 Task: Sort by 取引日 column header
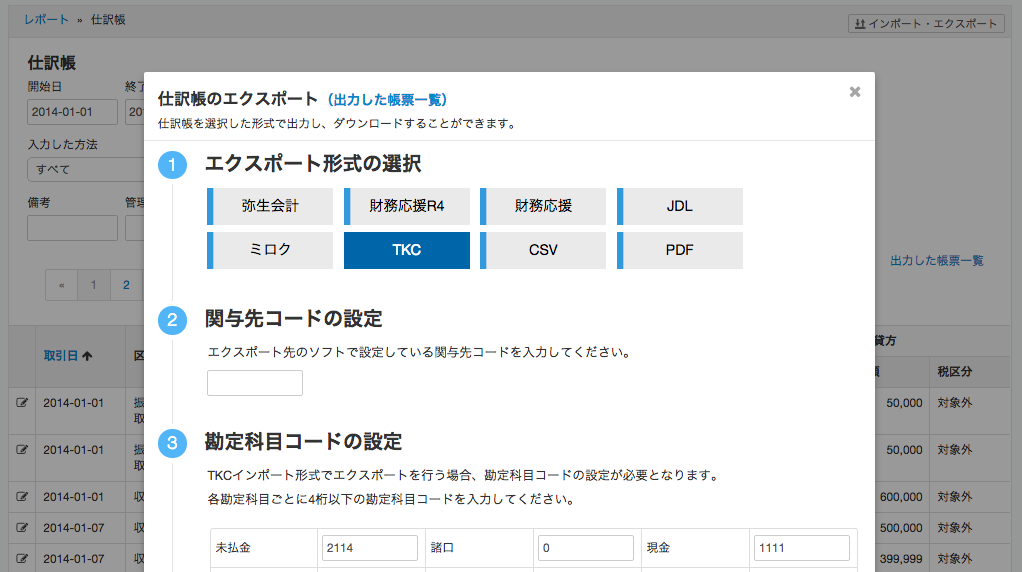68,356
